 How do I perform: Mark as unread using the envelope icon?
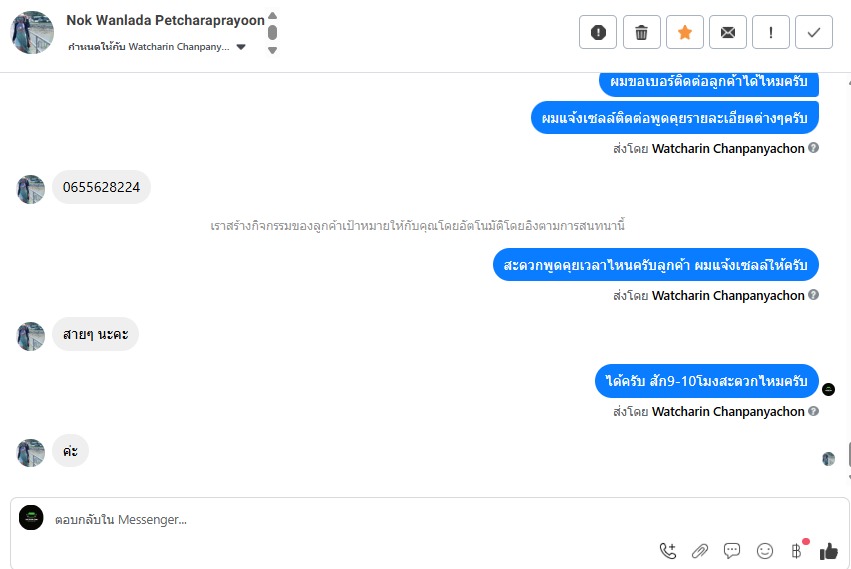(728, 33)
